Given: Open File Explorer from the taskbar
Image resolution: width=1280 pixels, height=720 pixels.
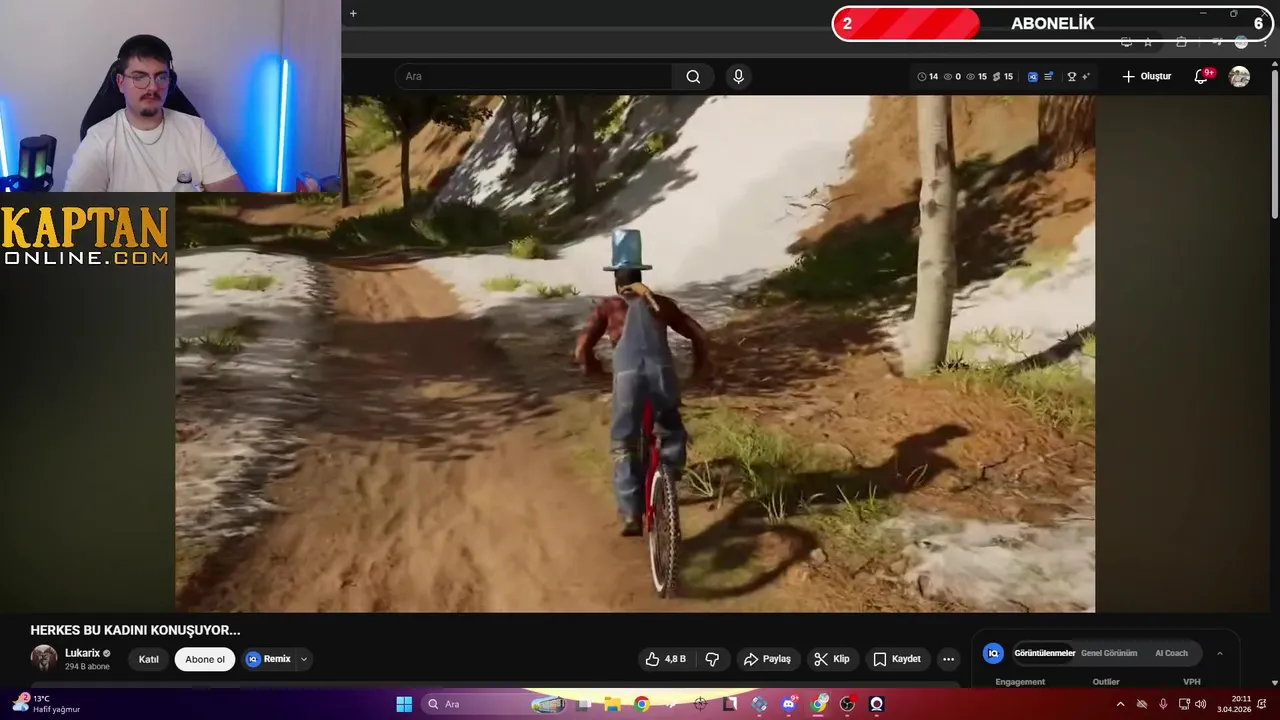Looking at the screenshot, I should click(x=612, y=704).
